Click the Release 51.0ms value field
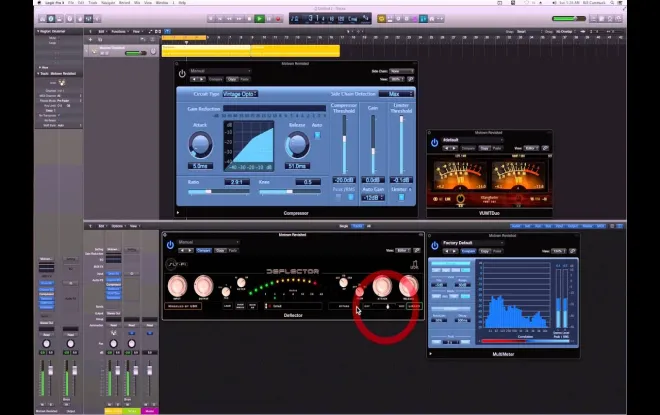This screenshot has height=415, width=660. pyautogui.click(x=297, y=166)
